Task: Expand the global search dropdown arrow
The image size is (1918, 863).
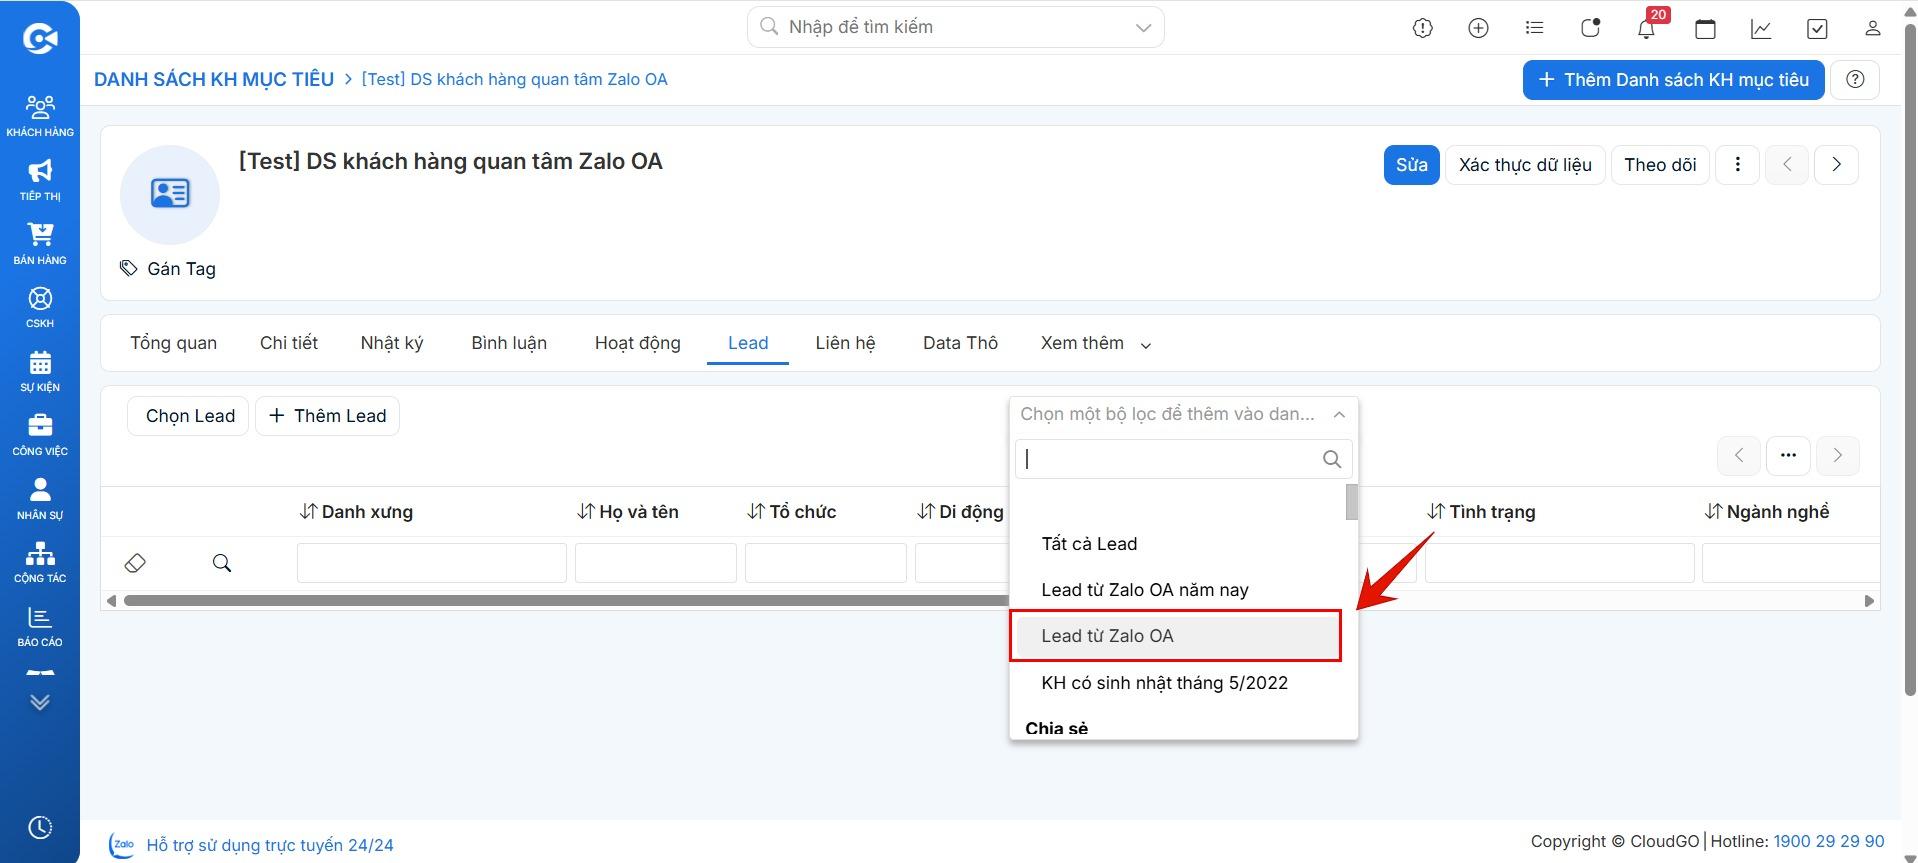Action: (1143, 27)
